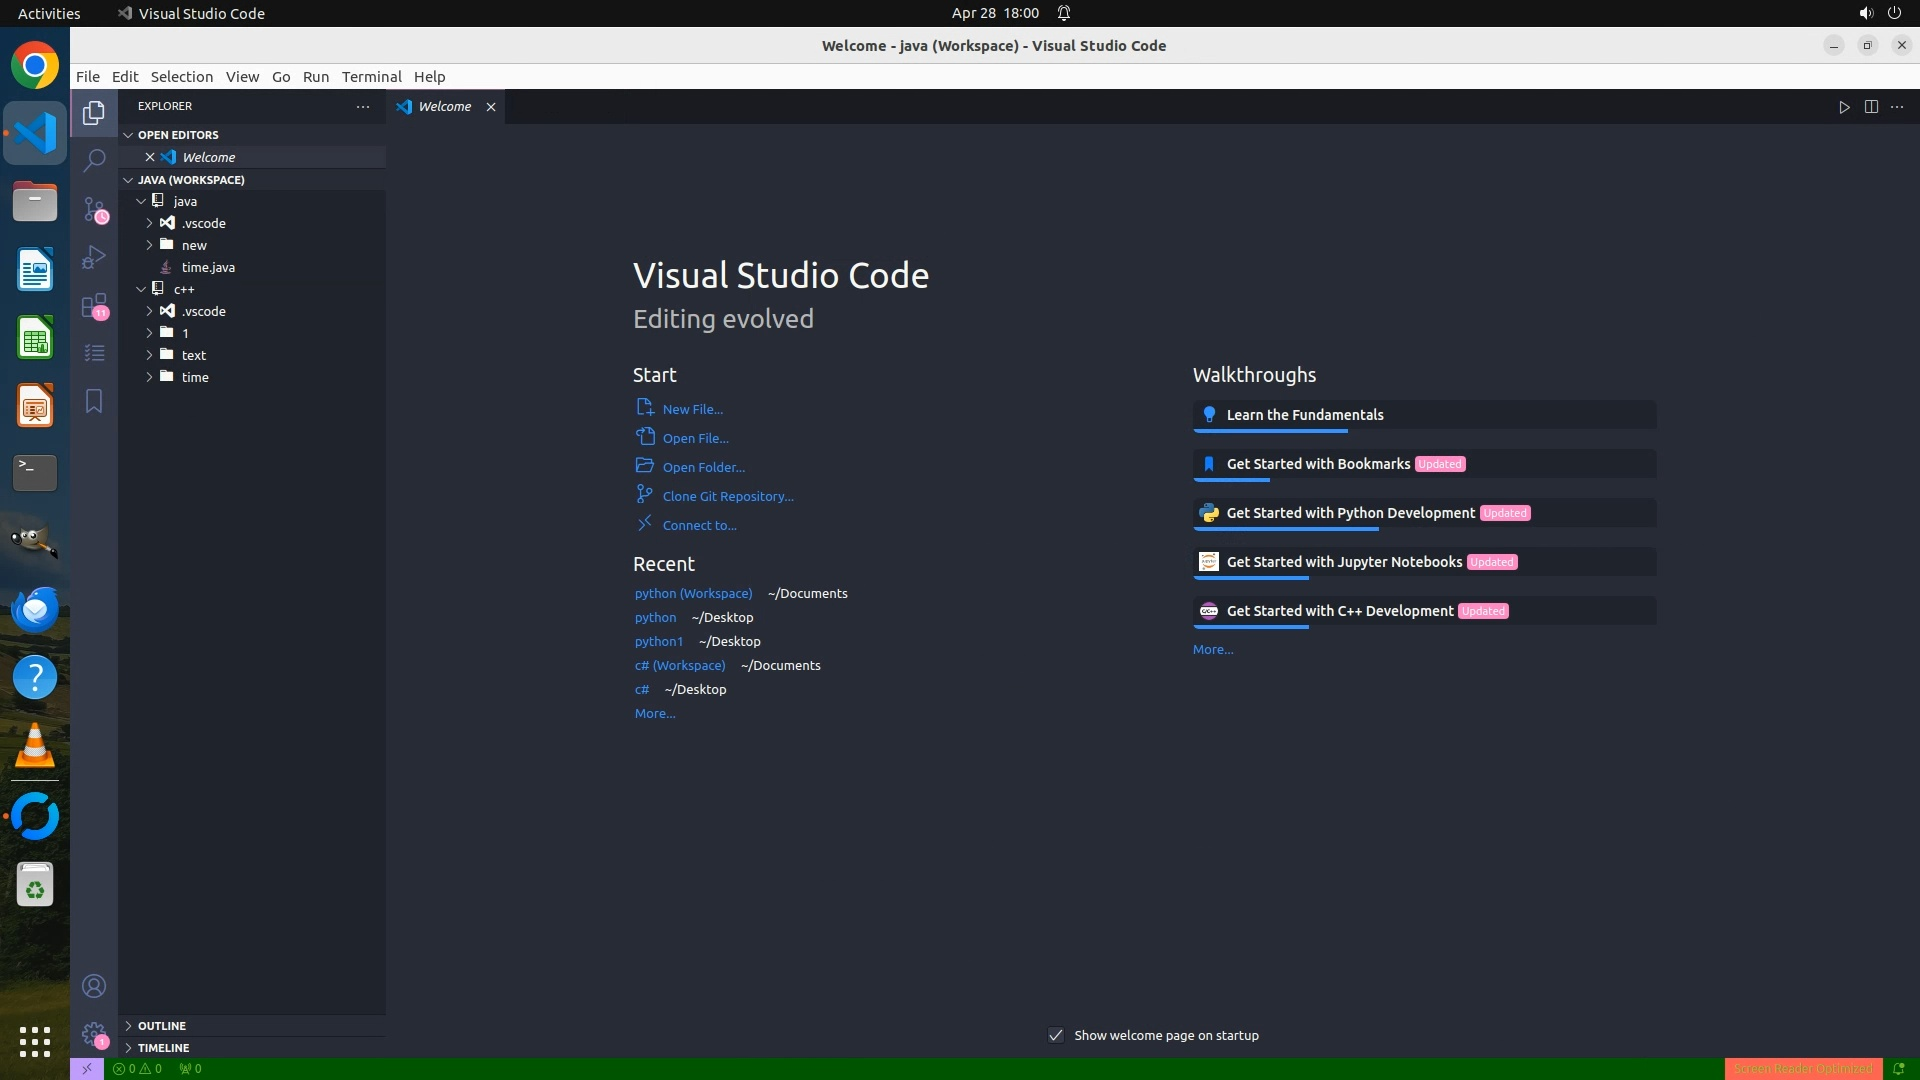This screenshot has width=1920, height=1080.
Task: Open Source Control view icon
Action: point(94,209)
